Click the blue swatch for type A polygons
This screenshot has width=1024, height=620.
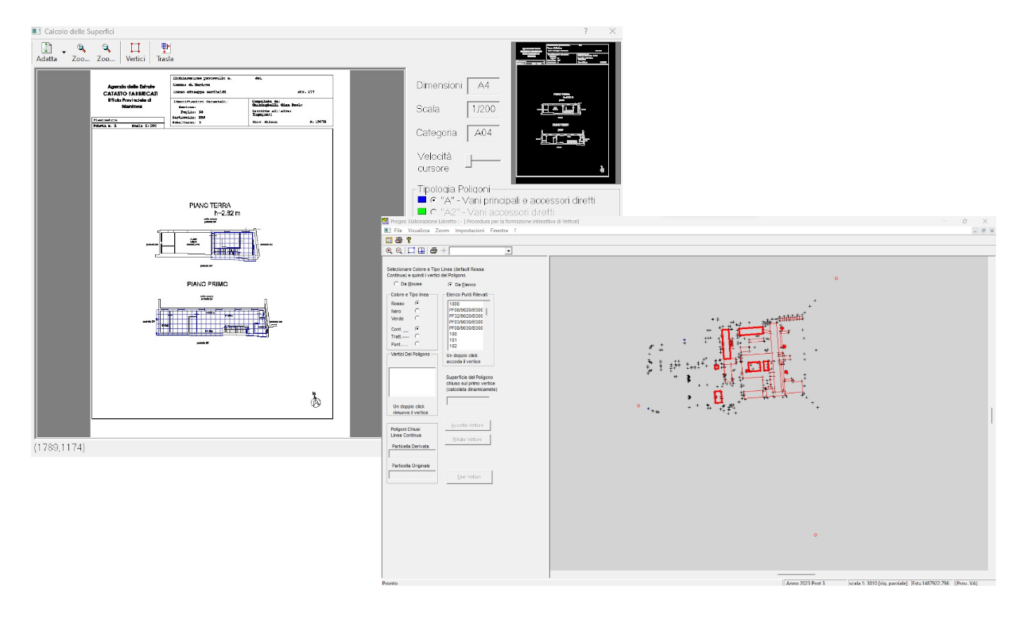click(x=421, y=200)
